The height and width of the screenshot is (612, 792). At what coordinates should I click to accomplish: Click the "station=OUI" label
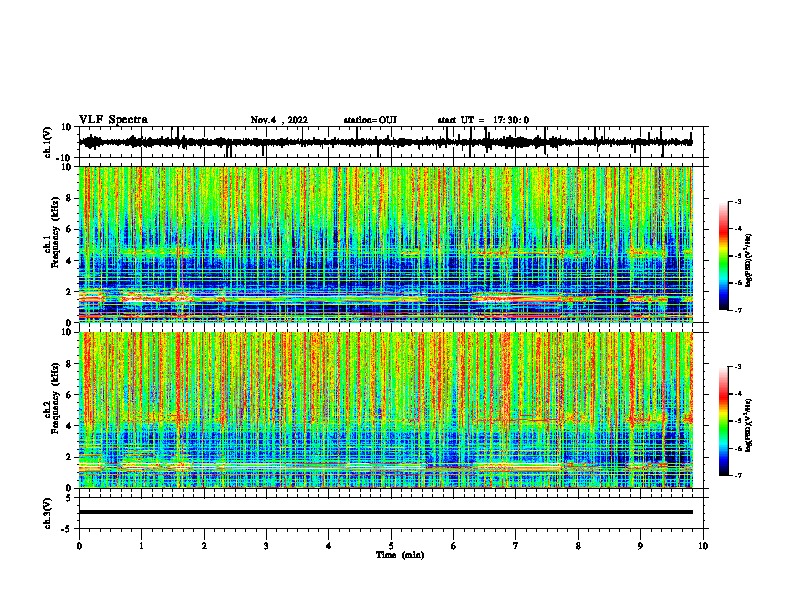(370, 120)
